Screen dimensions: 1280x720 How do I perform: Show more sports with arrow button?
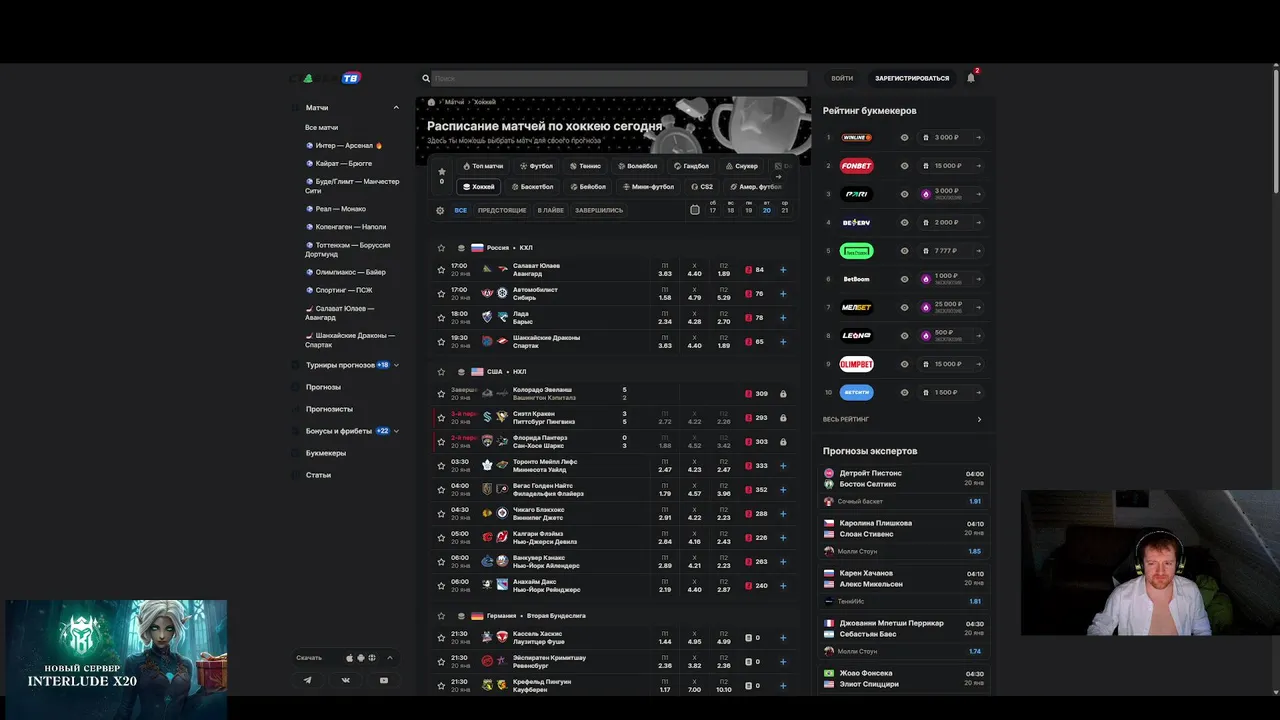(778, 177)
